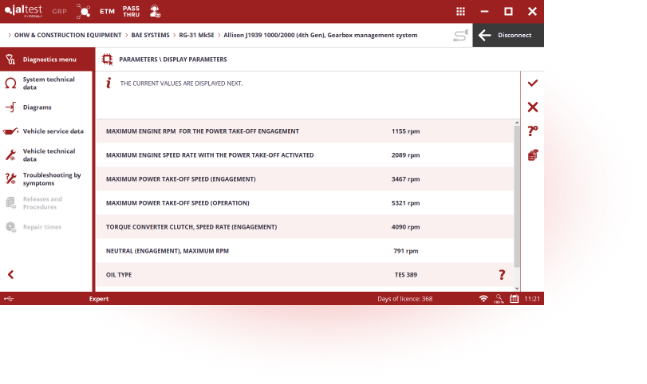The height and width of the screenshot is (384, 647).
Task: Click the Jaltest logo
Action: pos(23,11)
